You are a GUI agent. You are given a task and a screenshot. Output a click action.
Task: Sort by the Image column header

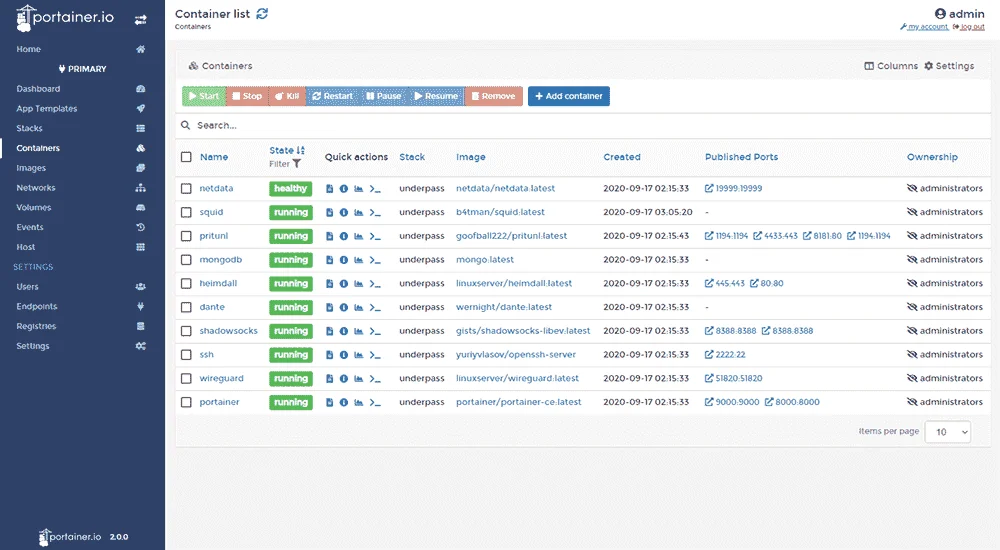[x=471, y=157]
